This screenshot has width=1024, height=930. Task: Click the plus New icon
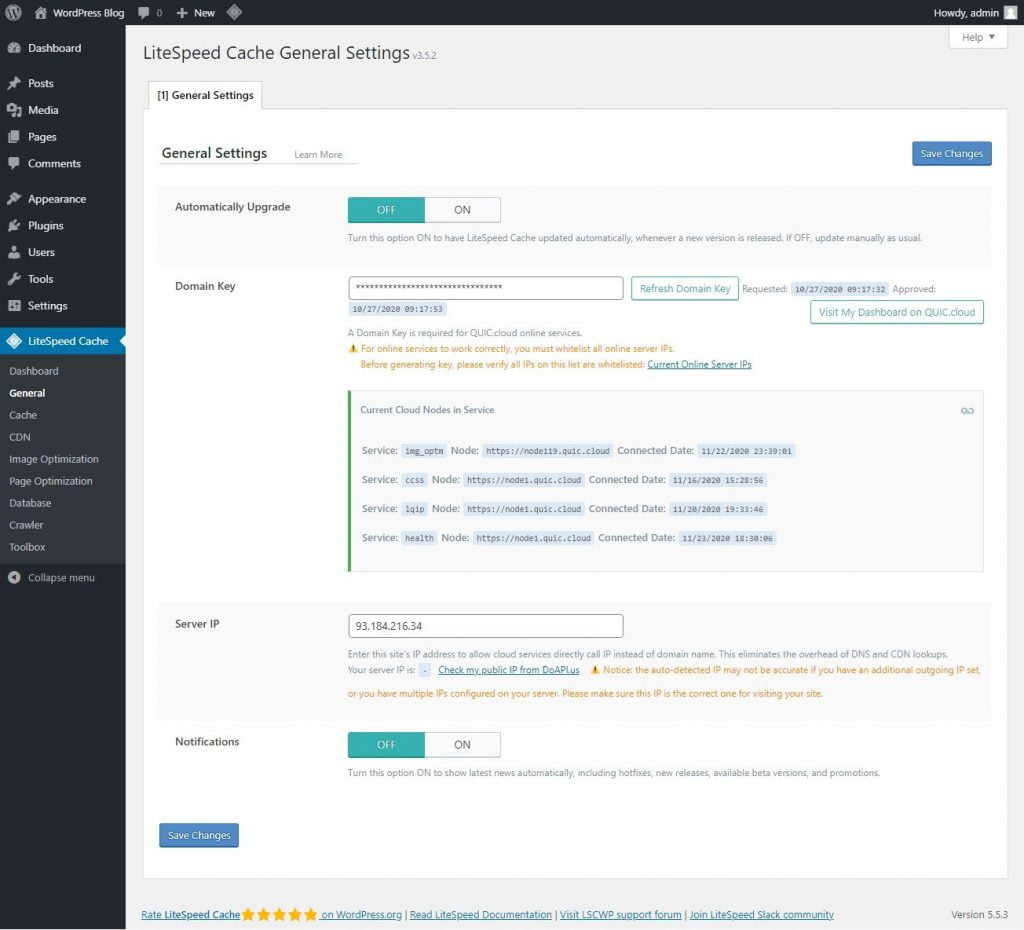click(182, 12)
